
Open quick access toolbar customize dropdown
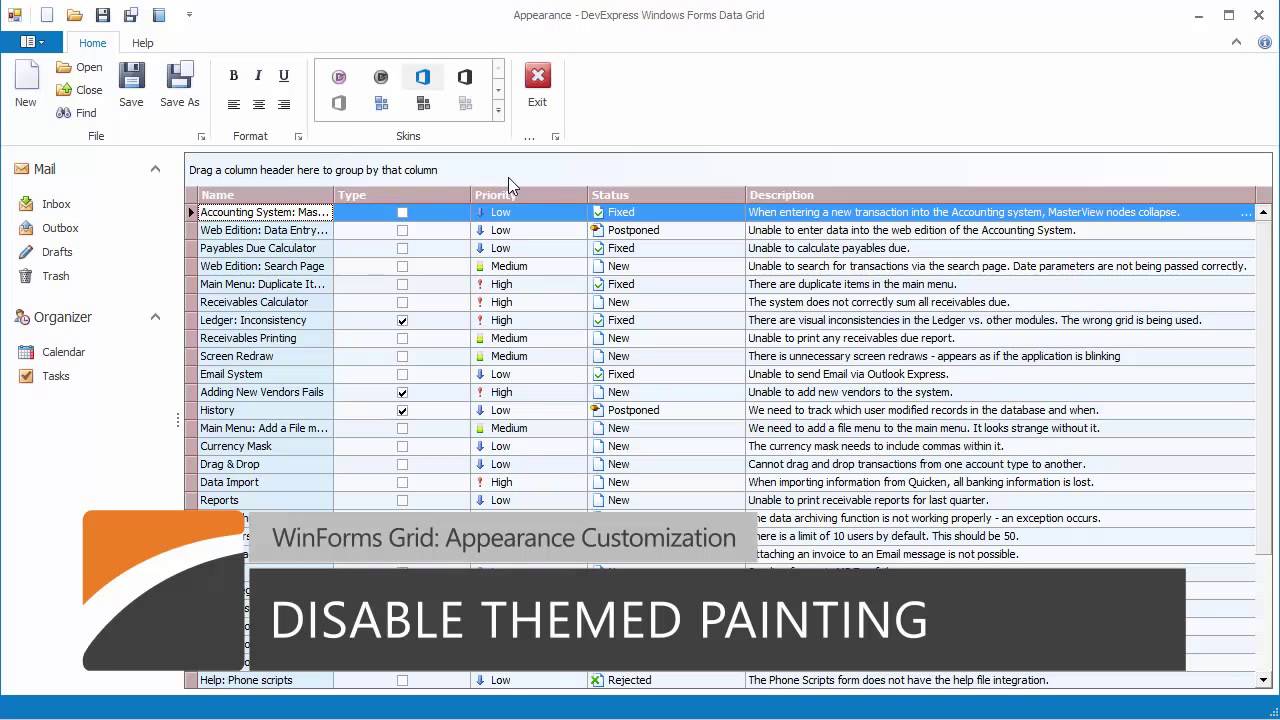[190, 15]
